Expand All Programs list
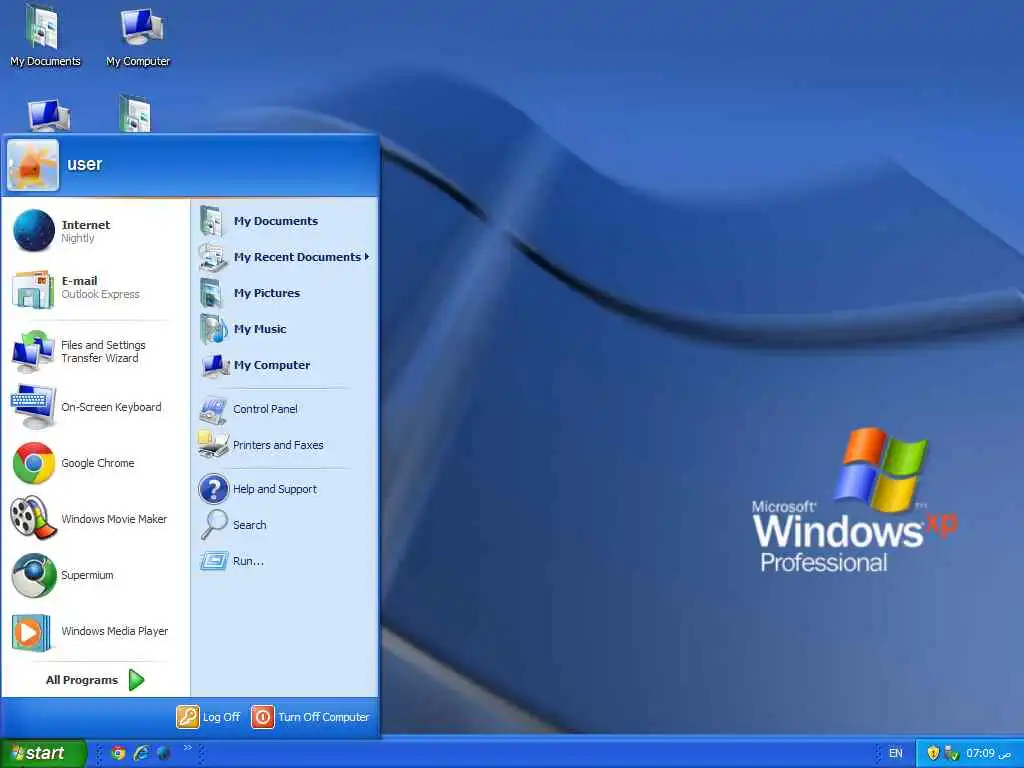 [x=95, y=680]
